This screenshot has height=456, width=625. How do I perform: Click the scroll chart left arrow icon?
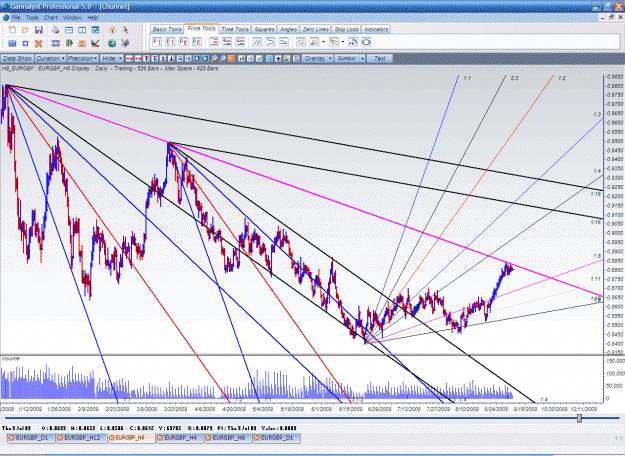coord(197,59)
